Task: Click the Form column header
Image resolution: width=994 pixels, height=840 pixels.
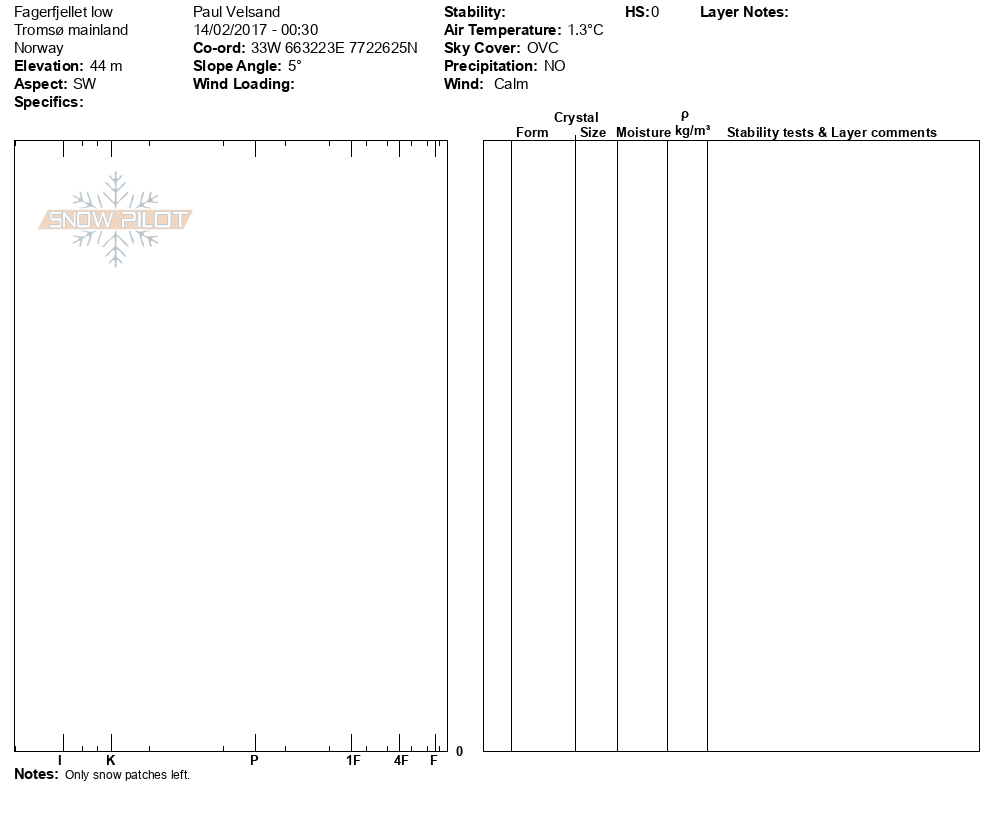Action: (532, 132)
